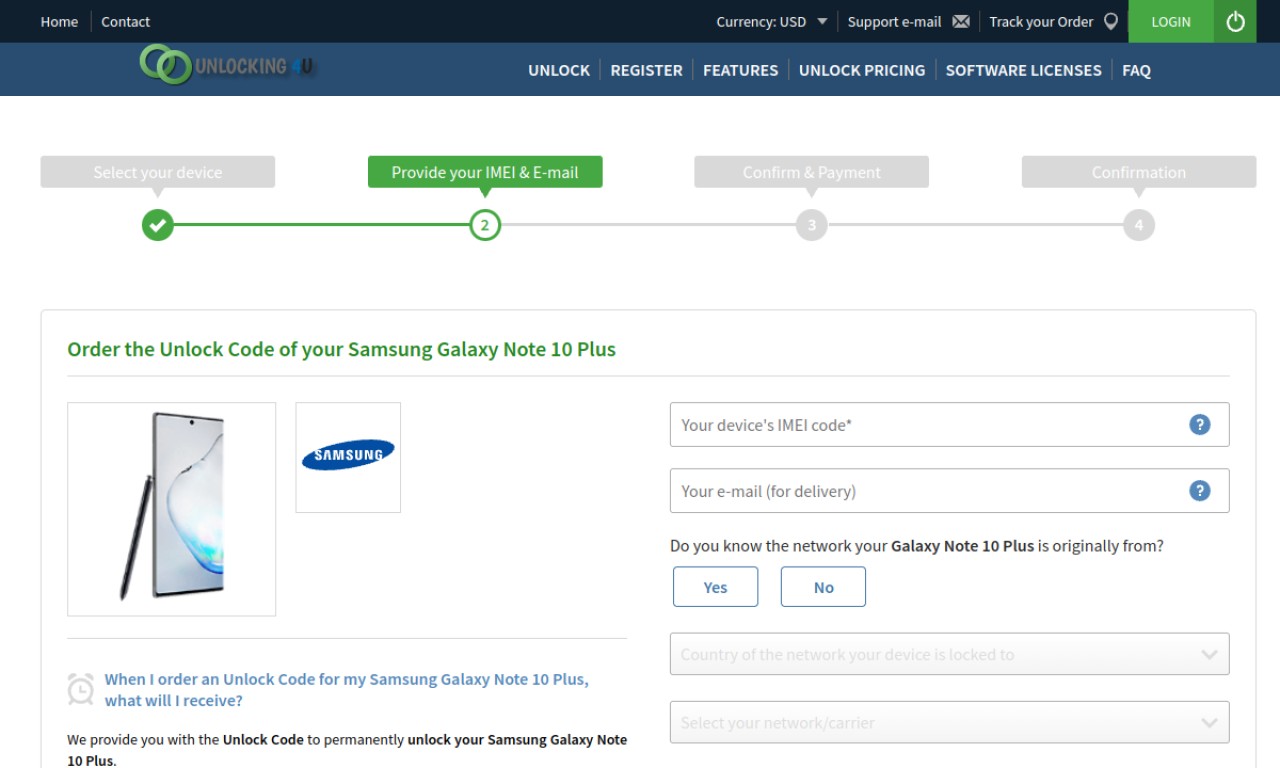This screenshot has height=768, width=1280.
Task: Click the location pin icon by Track your Order
Action: point(1110,21)
